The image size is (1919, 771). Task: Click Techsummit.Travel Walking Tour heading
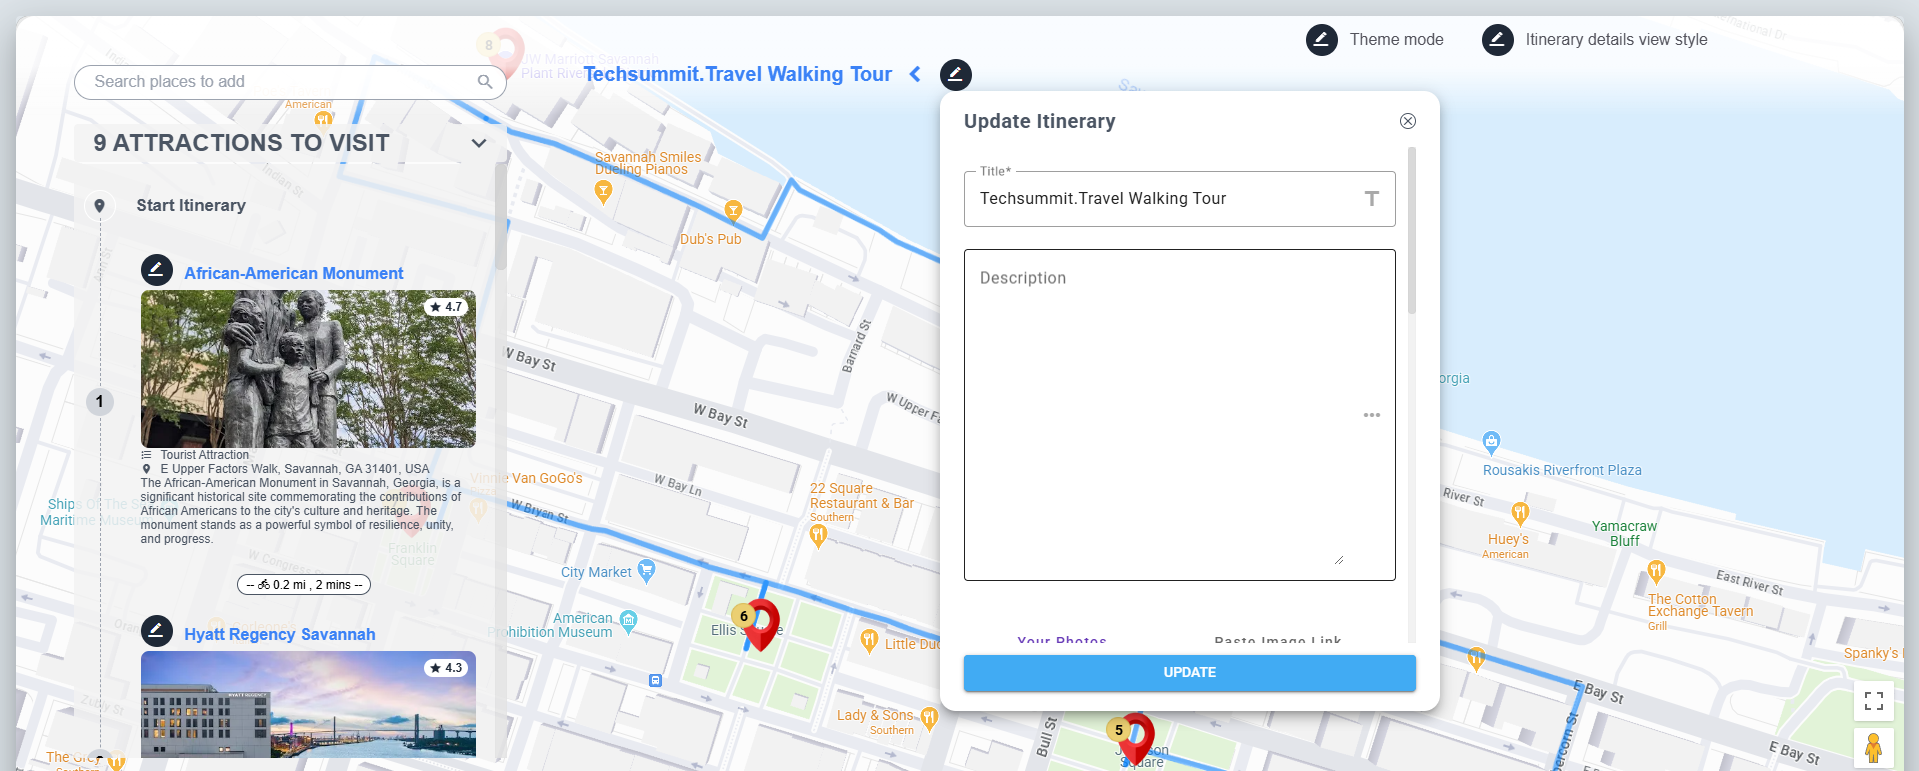tap(738, 74)
